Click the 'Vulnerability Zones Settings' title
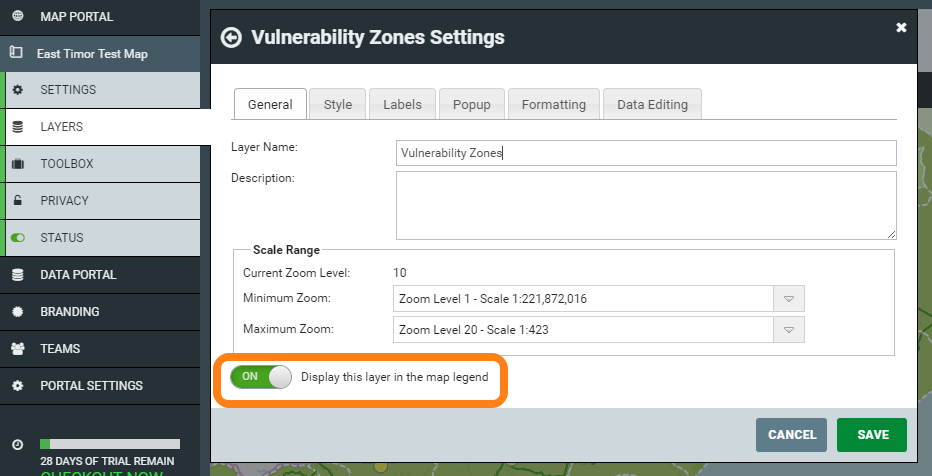The image size is (932, 476). (378, 37)
